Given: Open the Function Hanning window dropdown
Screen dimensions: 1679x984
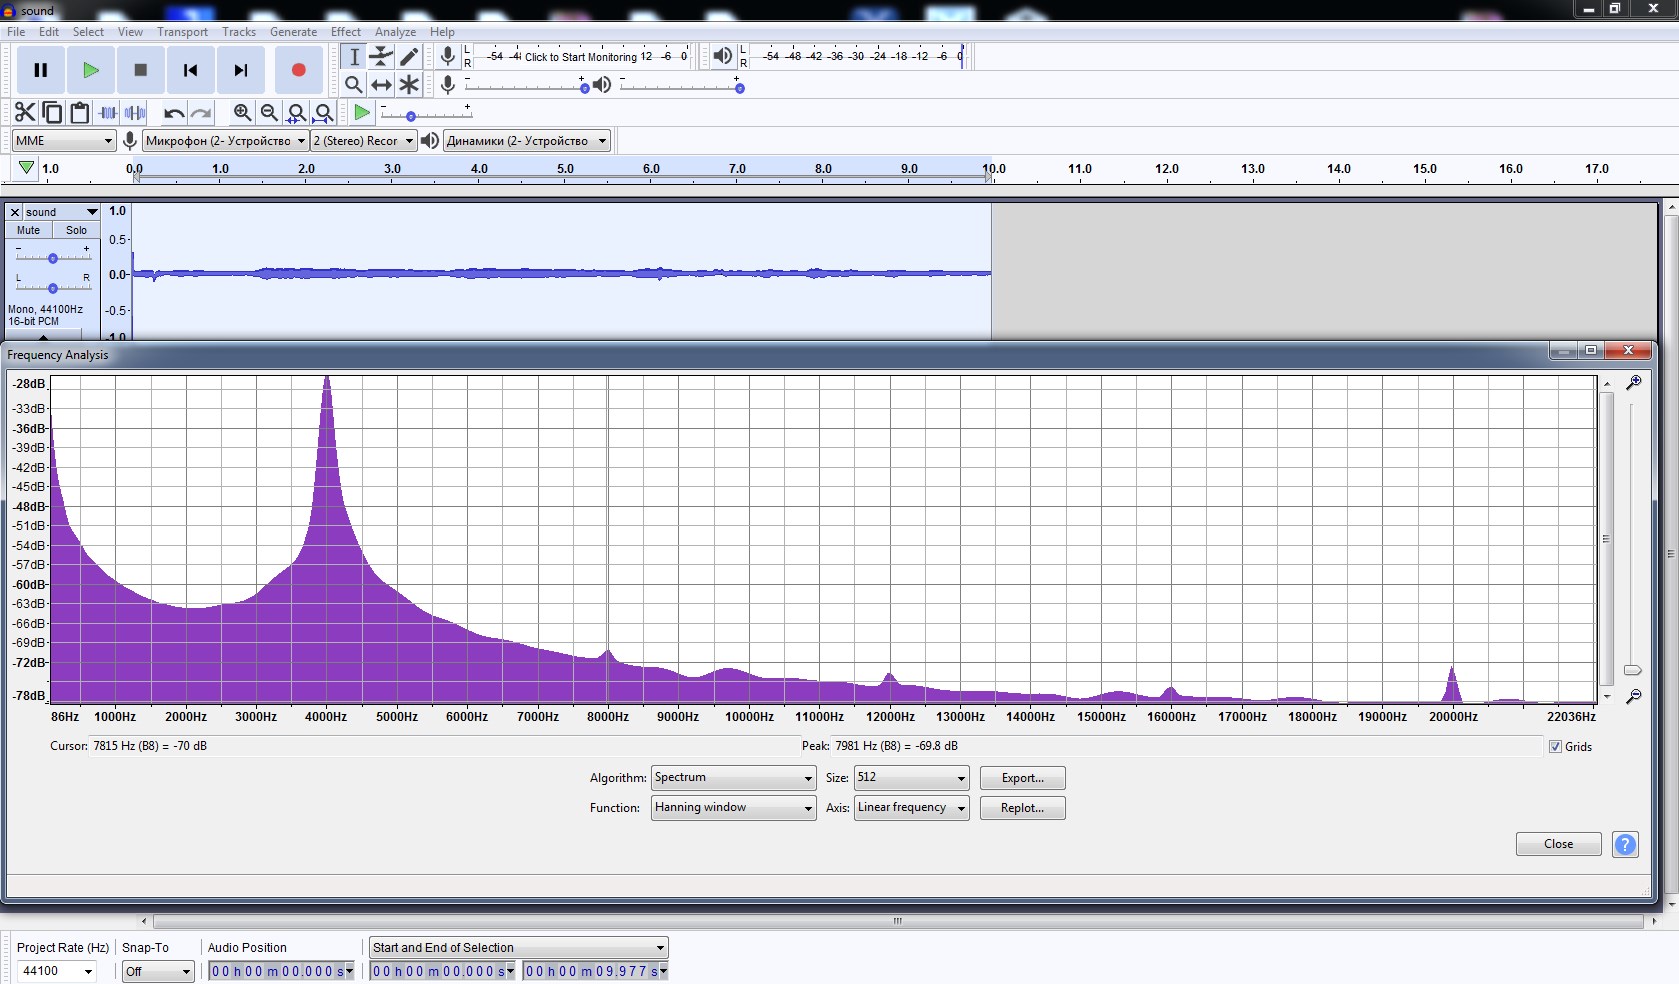Looking at the screenshot, I should (733, 808).
